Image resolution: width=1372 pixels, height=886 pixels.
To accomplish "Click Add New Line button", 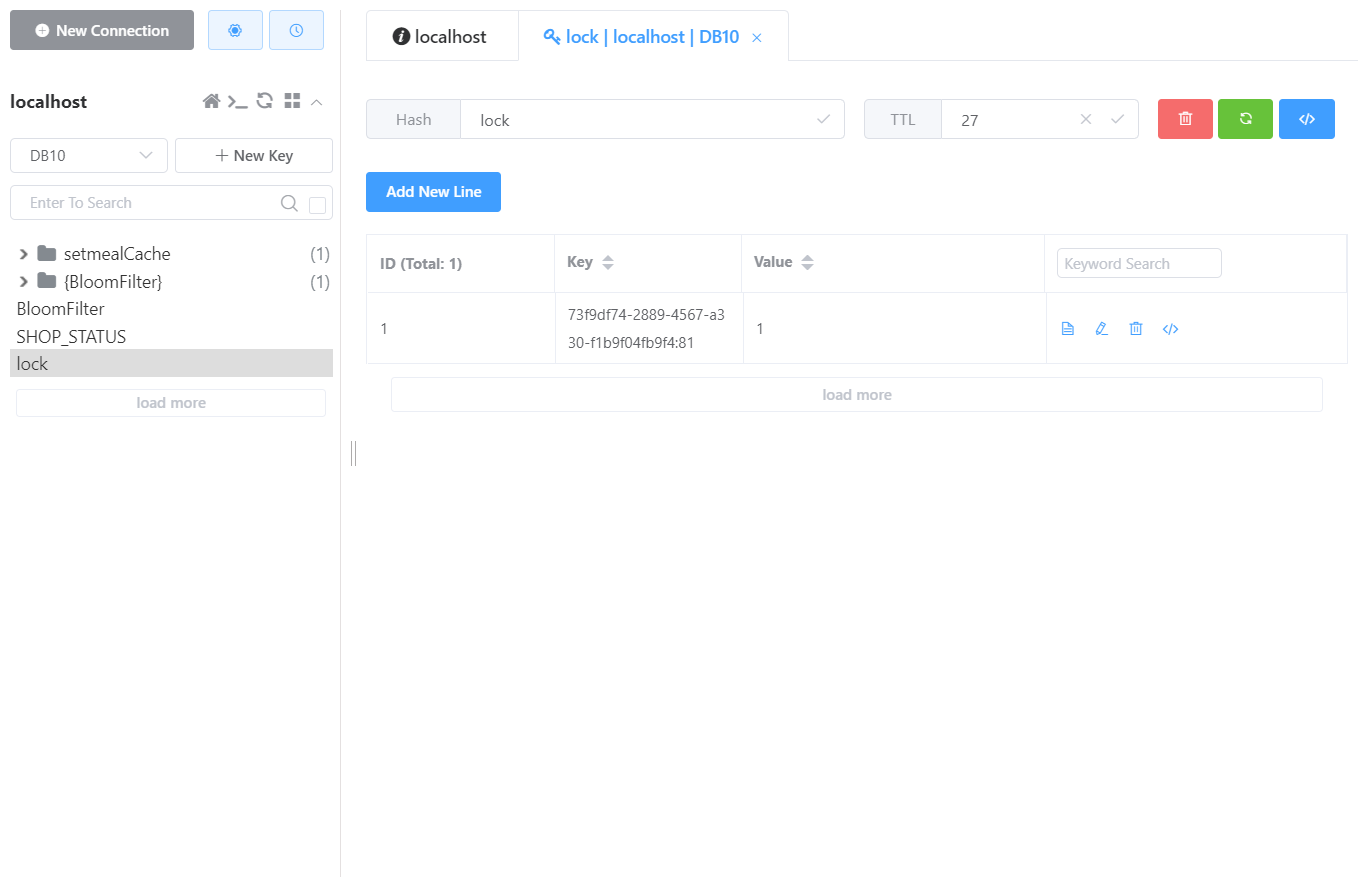I will [434, 192].
